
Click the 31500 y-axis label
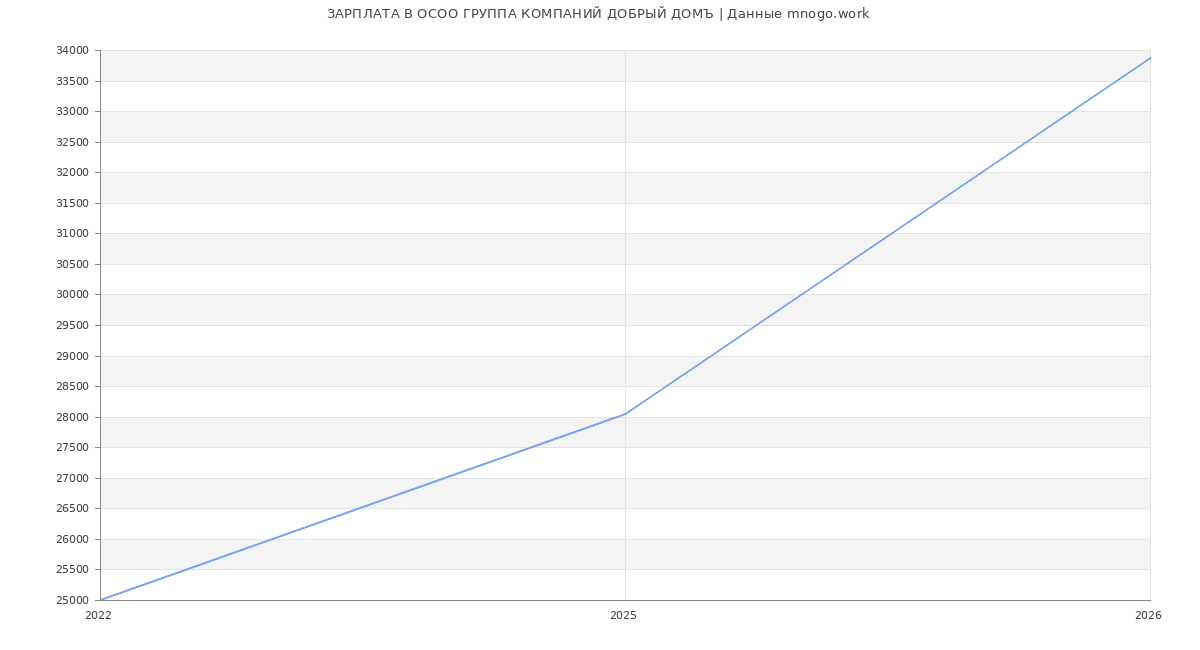[72, 203]
